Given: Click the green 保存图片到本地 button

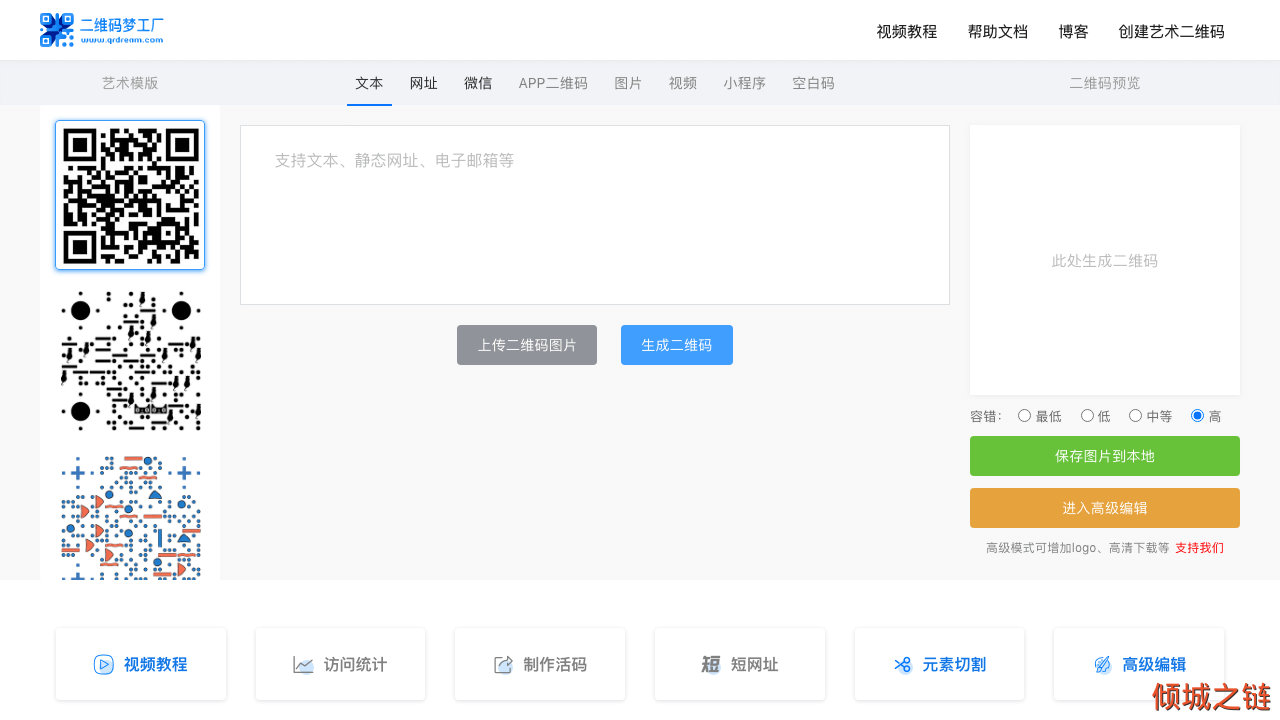Looking at the screenshot, I should coord(1105,456).
